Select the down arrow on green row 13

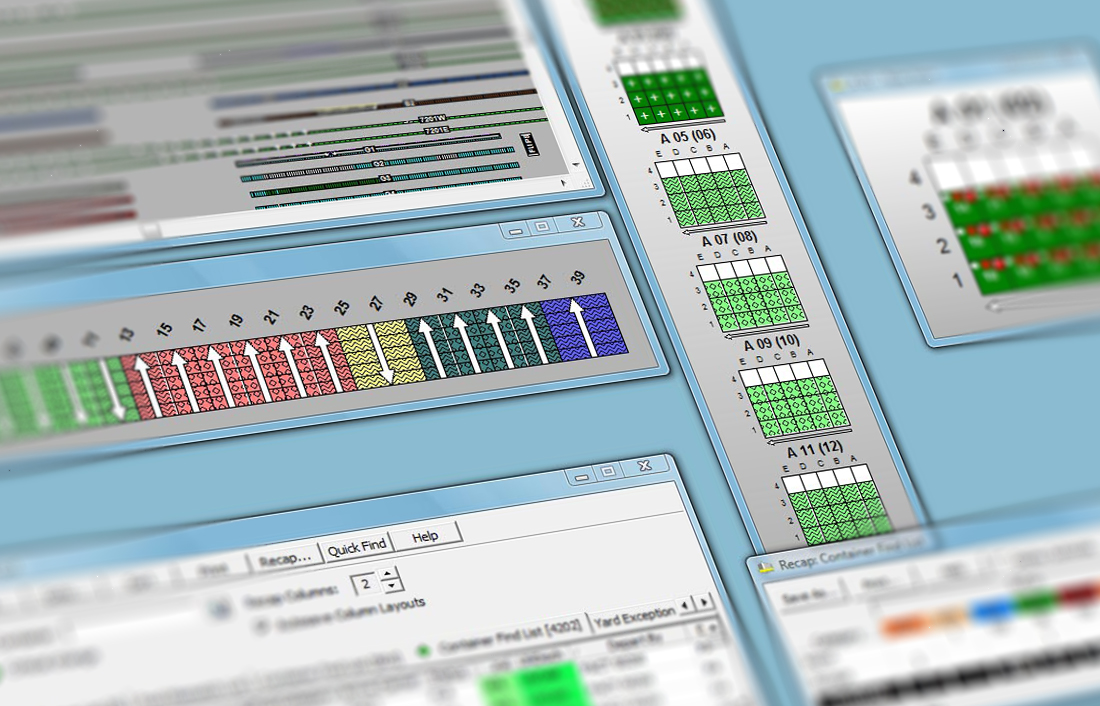click(112, 389)
